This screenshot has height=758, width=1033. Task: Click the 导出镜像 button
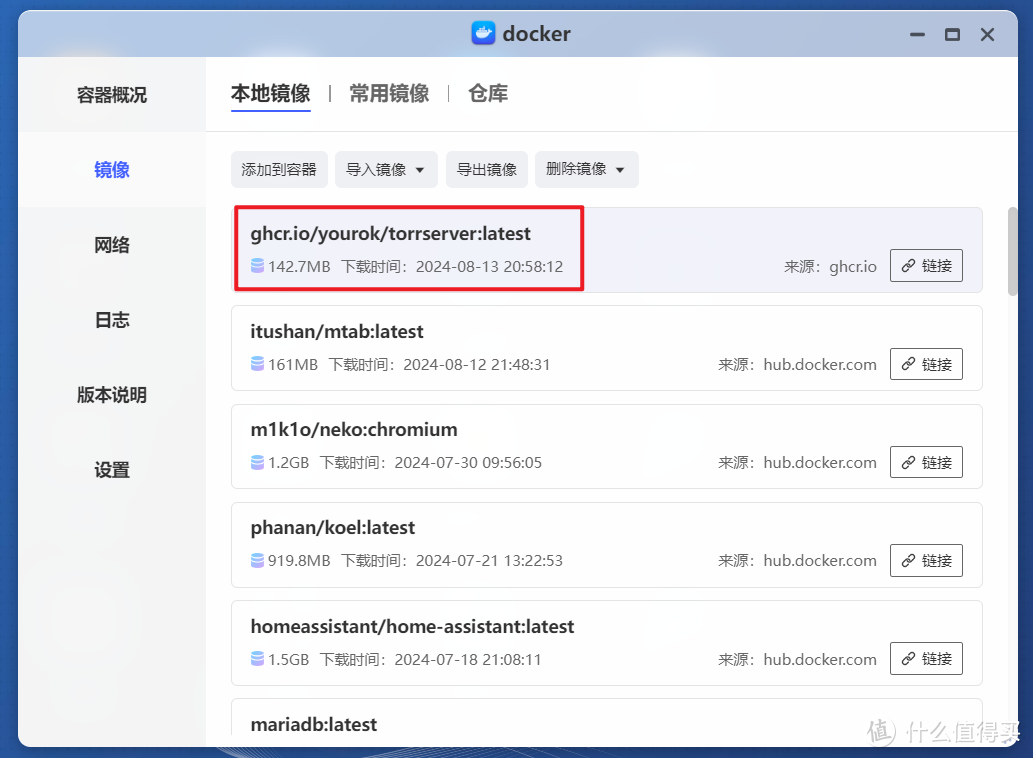(x=487, y=169)
